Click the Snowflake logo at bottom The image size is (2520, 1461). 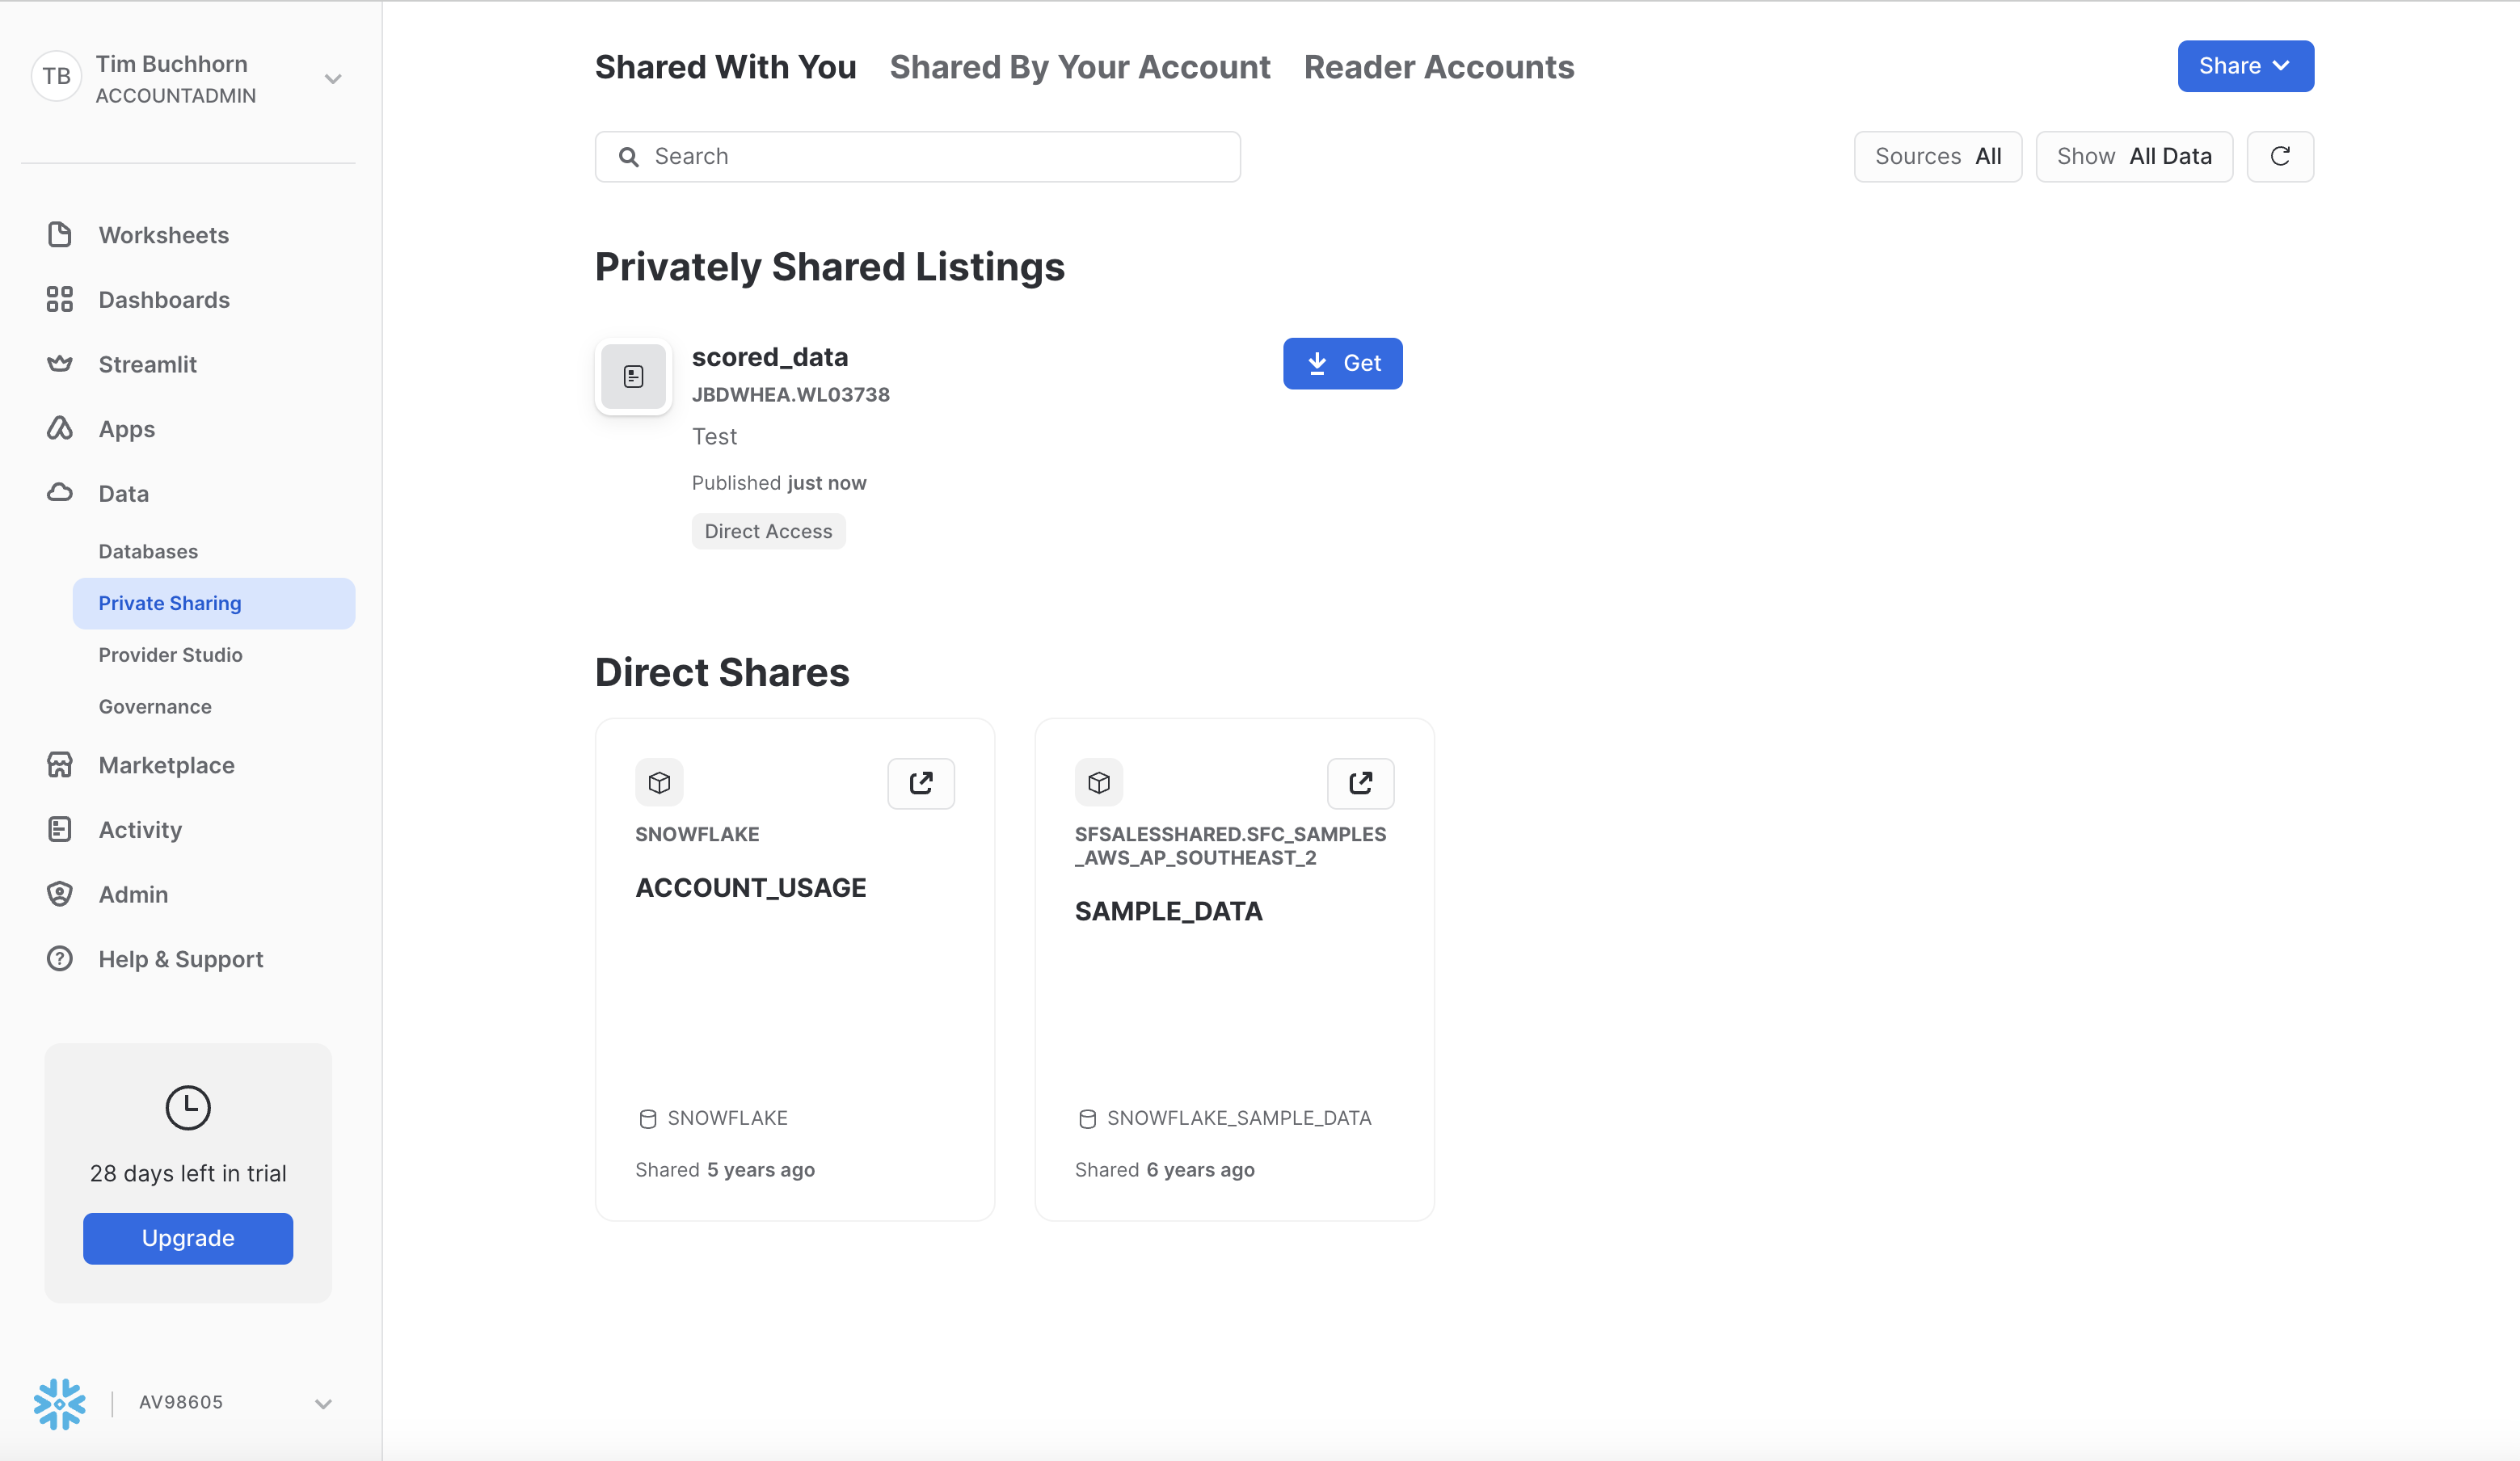click(x=59, y=1403)
